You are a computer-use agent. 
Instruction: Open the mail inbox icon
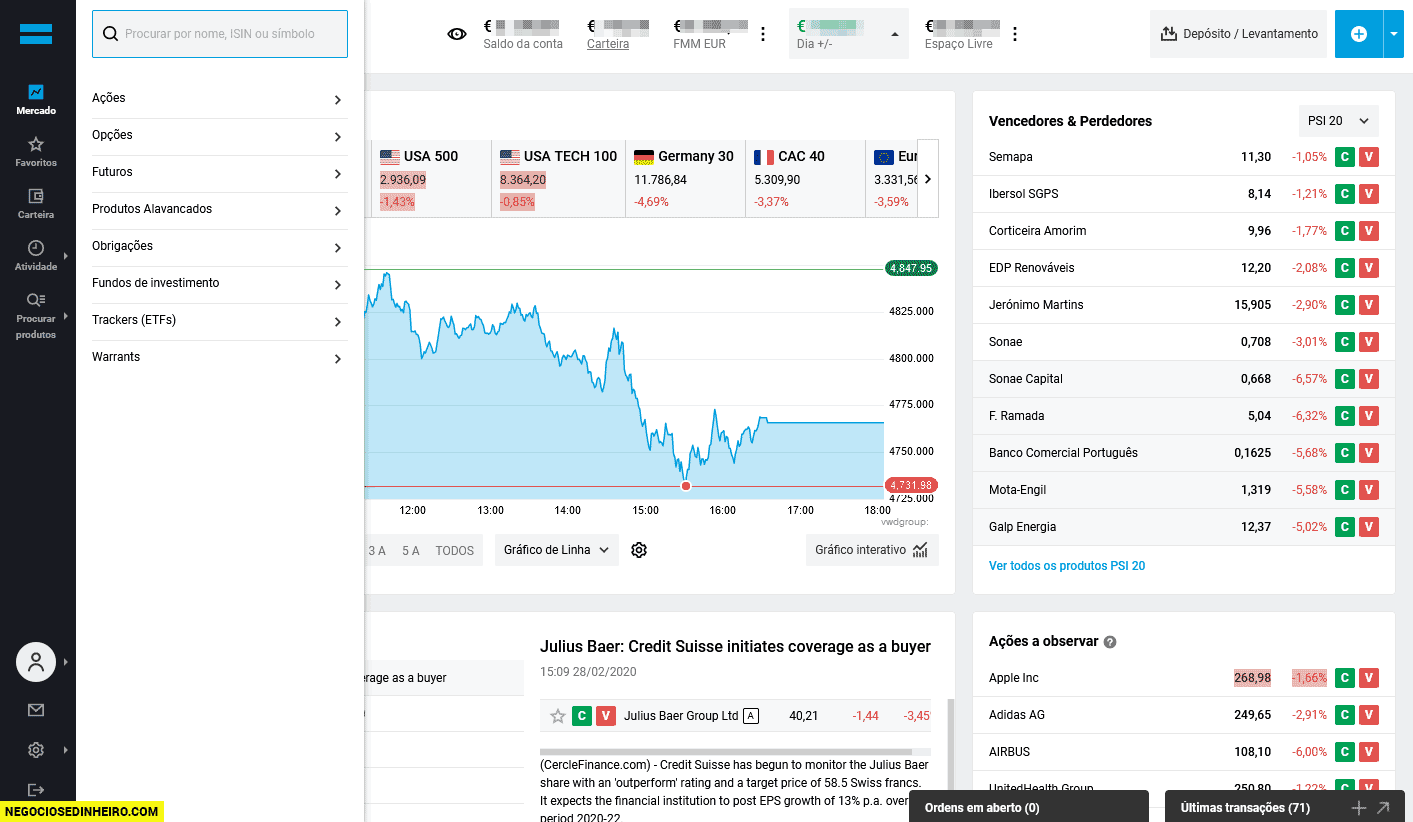pos(36,710)
